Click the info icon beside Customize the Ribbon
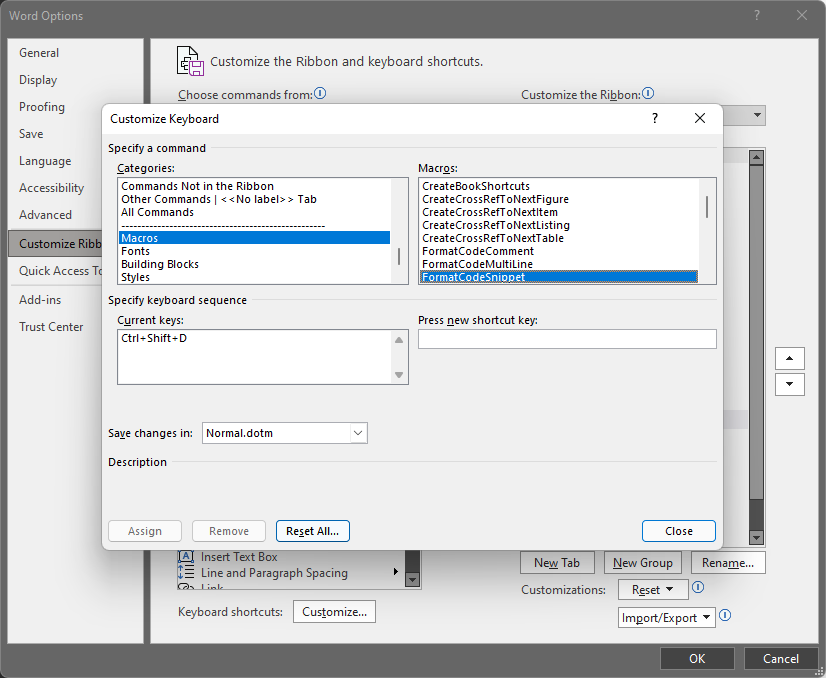Viewport: 826px width, 678px height. [648, 94]
